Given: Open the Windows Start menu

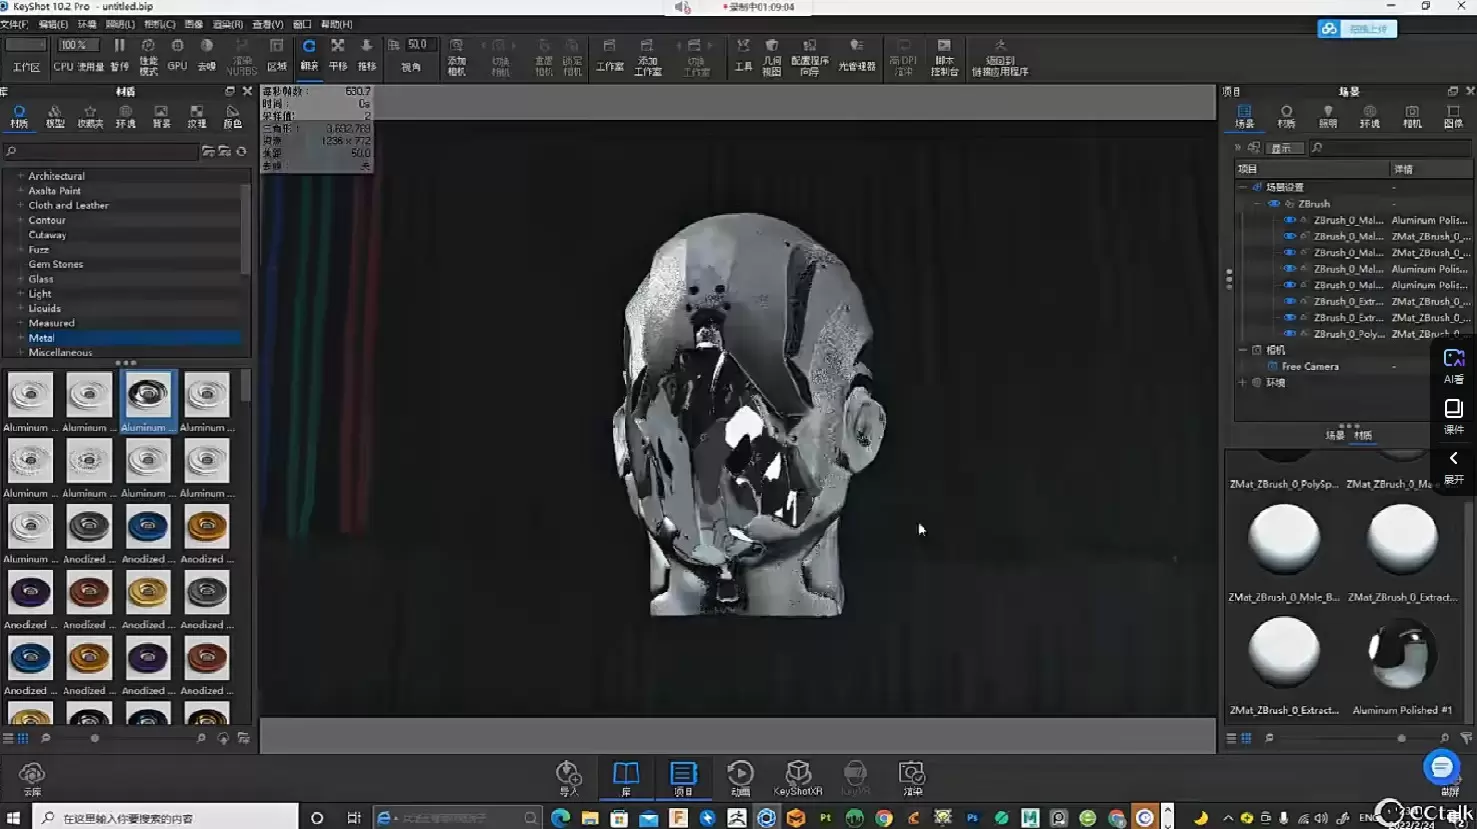Looking at the screenshot, I should tap(13, 817).
